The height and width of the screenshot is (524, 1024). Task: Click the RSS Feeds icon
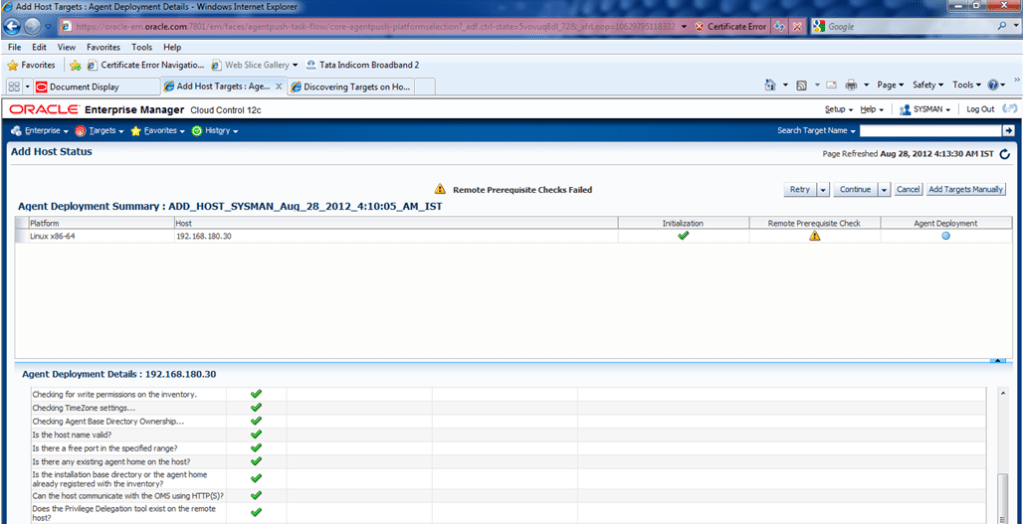(x=802, y=85)
